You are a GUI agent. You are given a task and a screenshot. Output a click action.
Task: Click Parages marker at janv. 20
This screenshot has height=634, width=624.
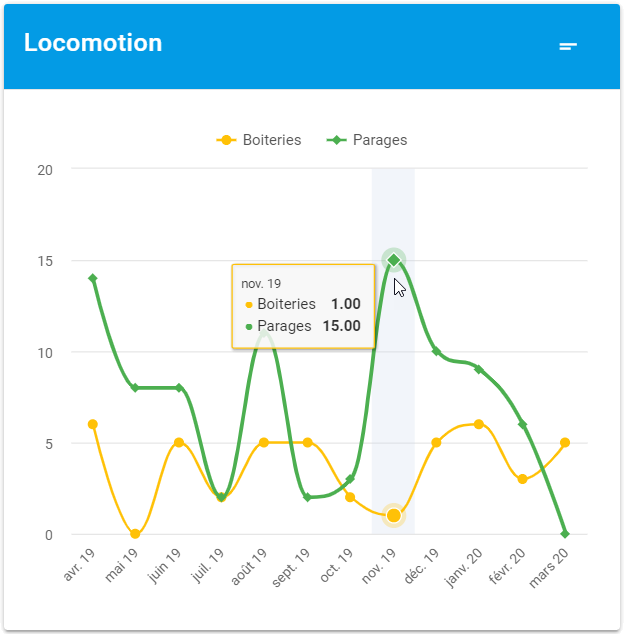coord(479,370)
